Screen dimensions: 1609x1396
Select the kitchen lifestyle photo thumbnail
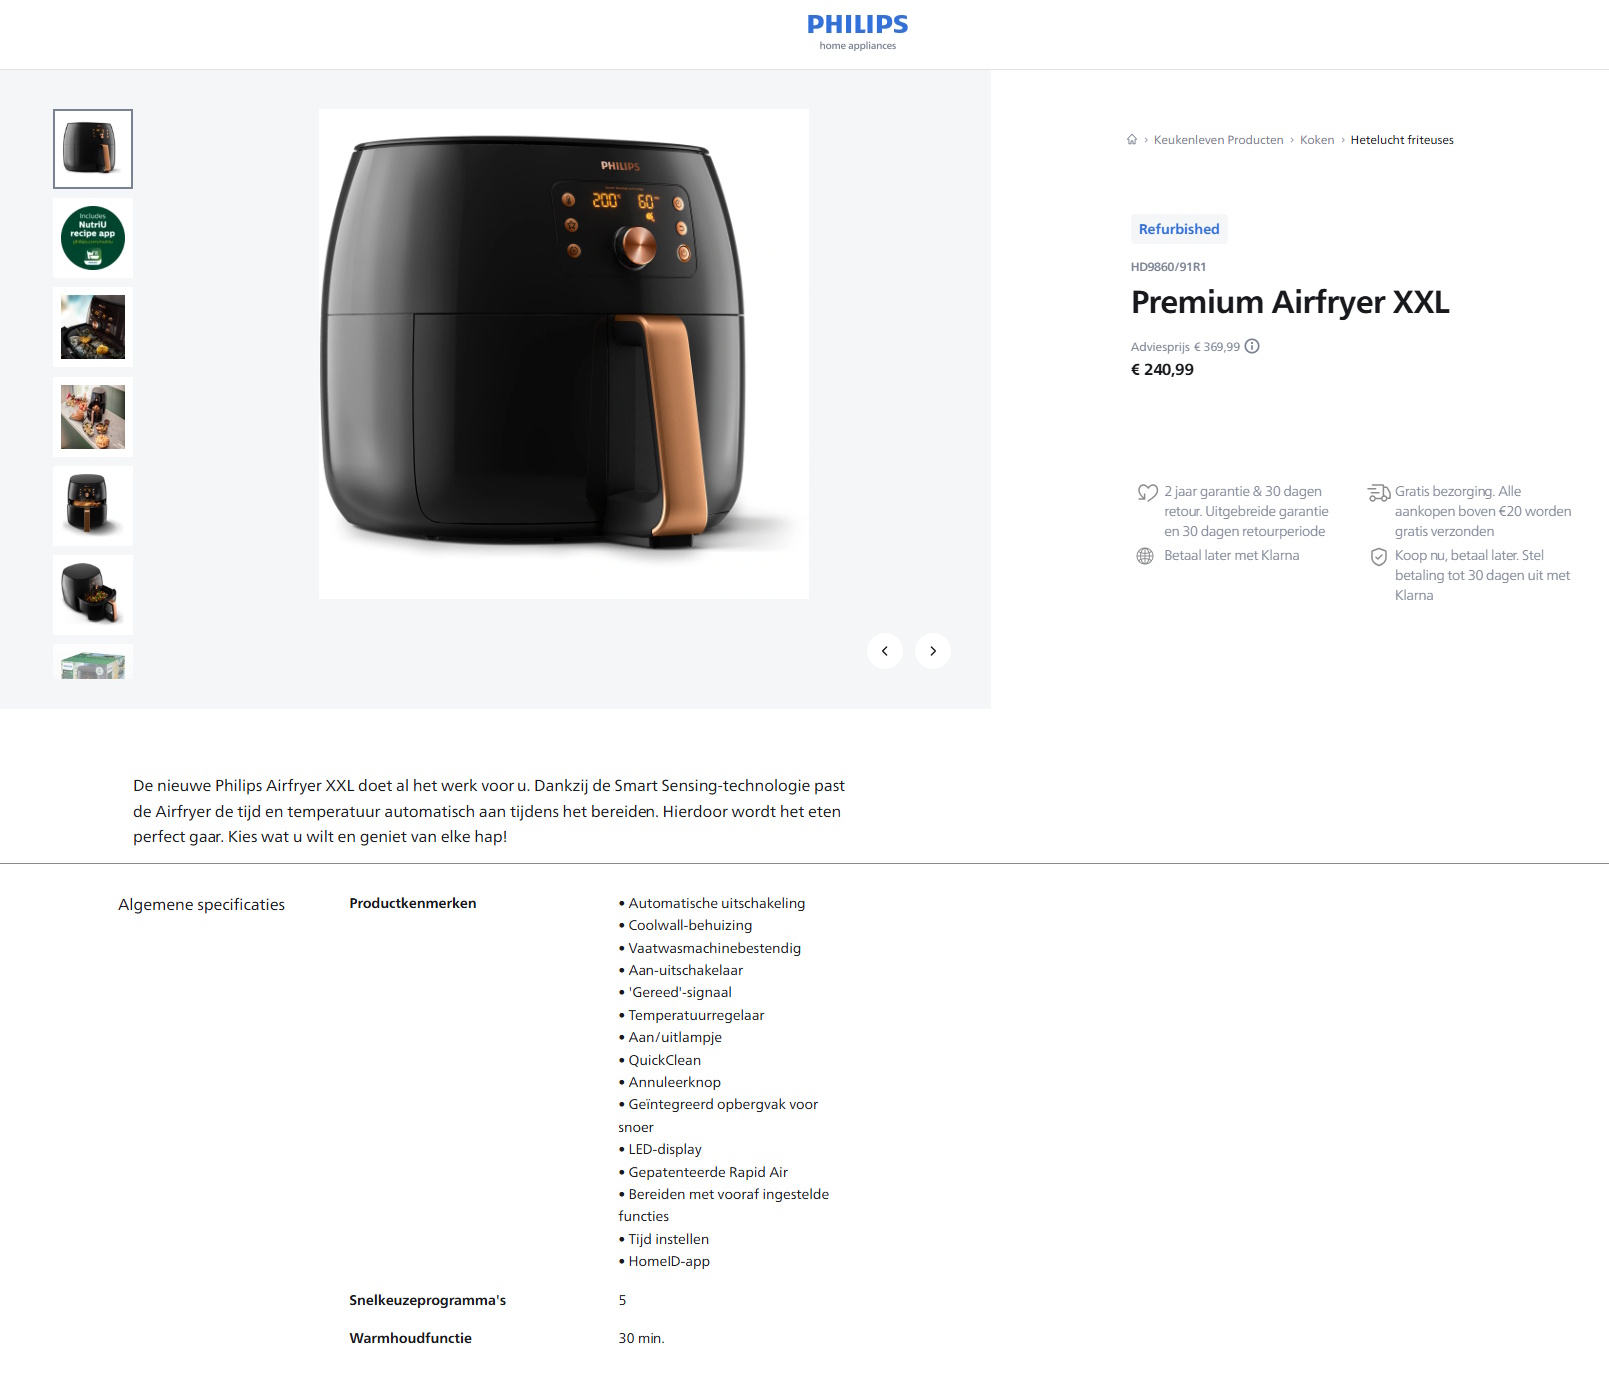click(x=93, y=417)
